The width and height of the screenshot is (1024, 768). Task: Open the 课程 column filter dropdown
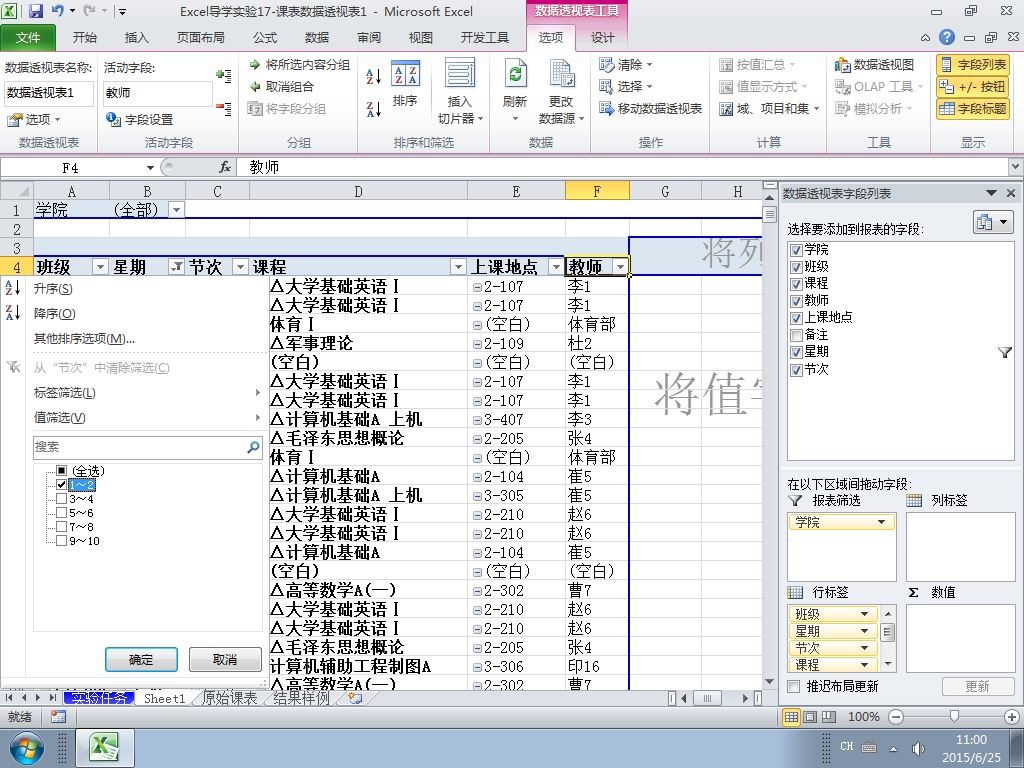458,266
